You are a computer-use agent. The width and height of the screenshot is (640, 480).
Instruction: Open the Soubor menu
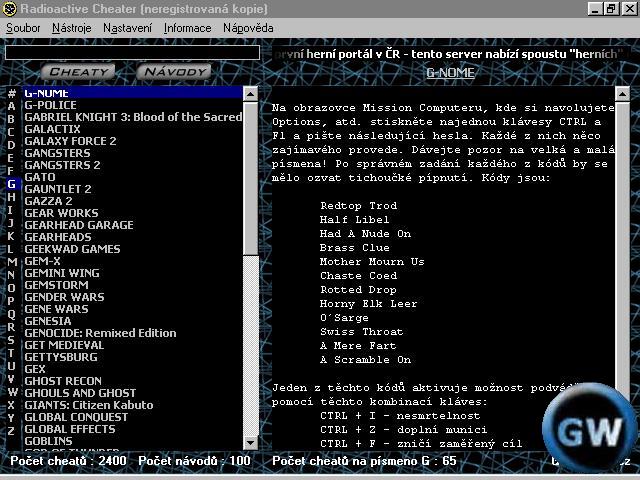[23, 28]
